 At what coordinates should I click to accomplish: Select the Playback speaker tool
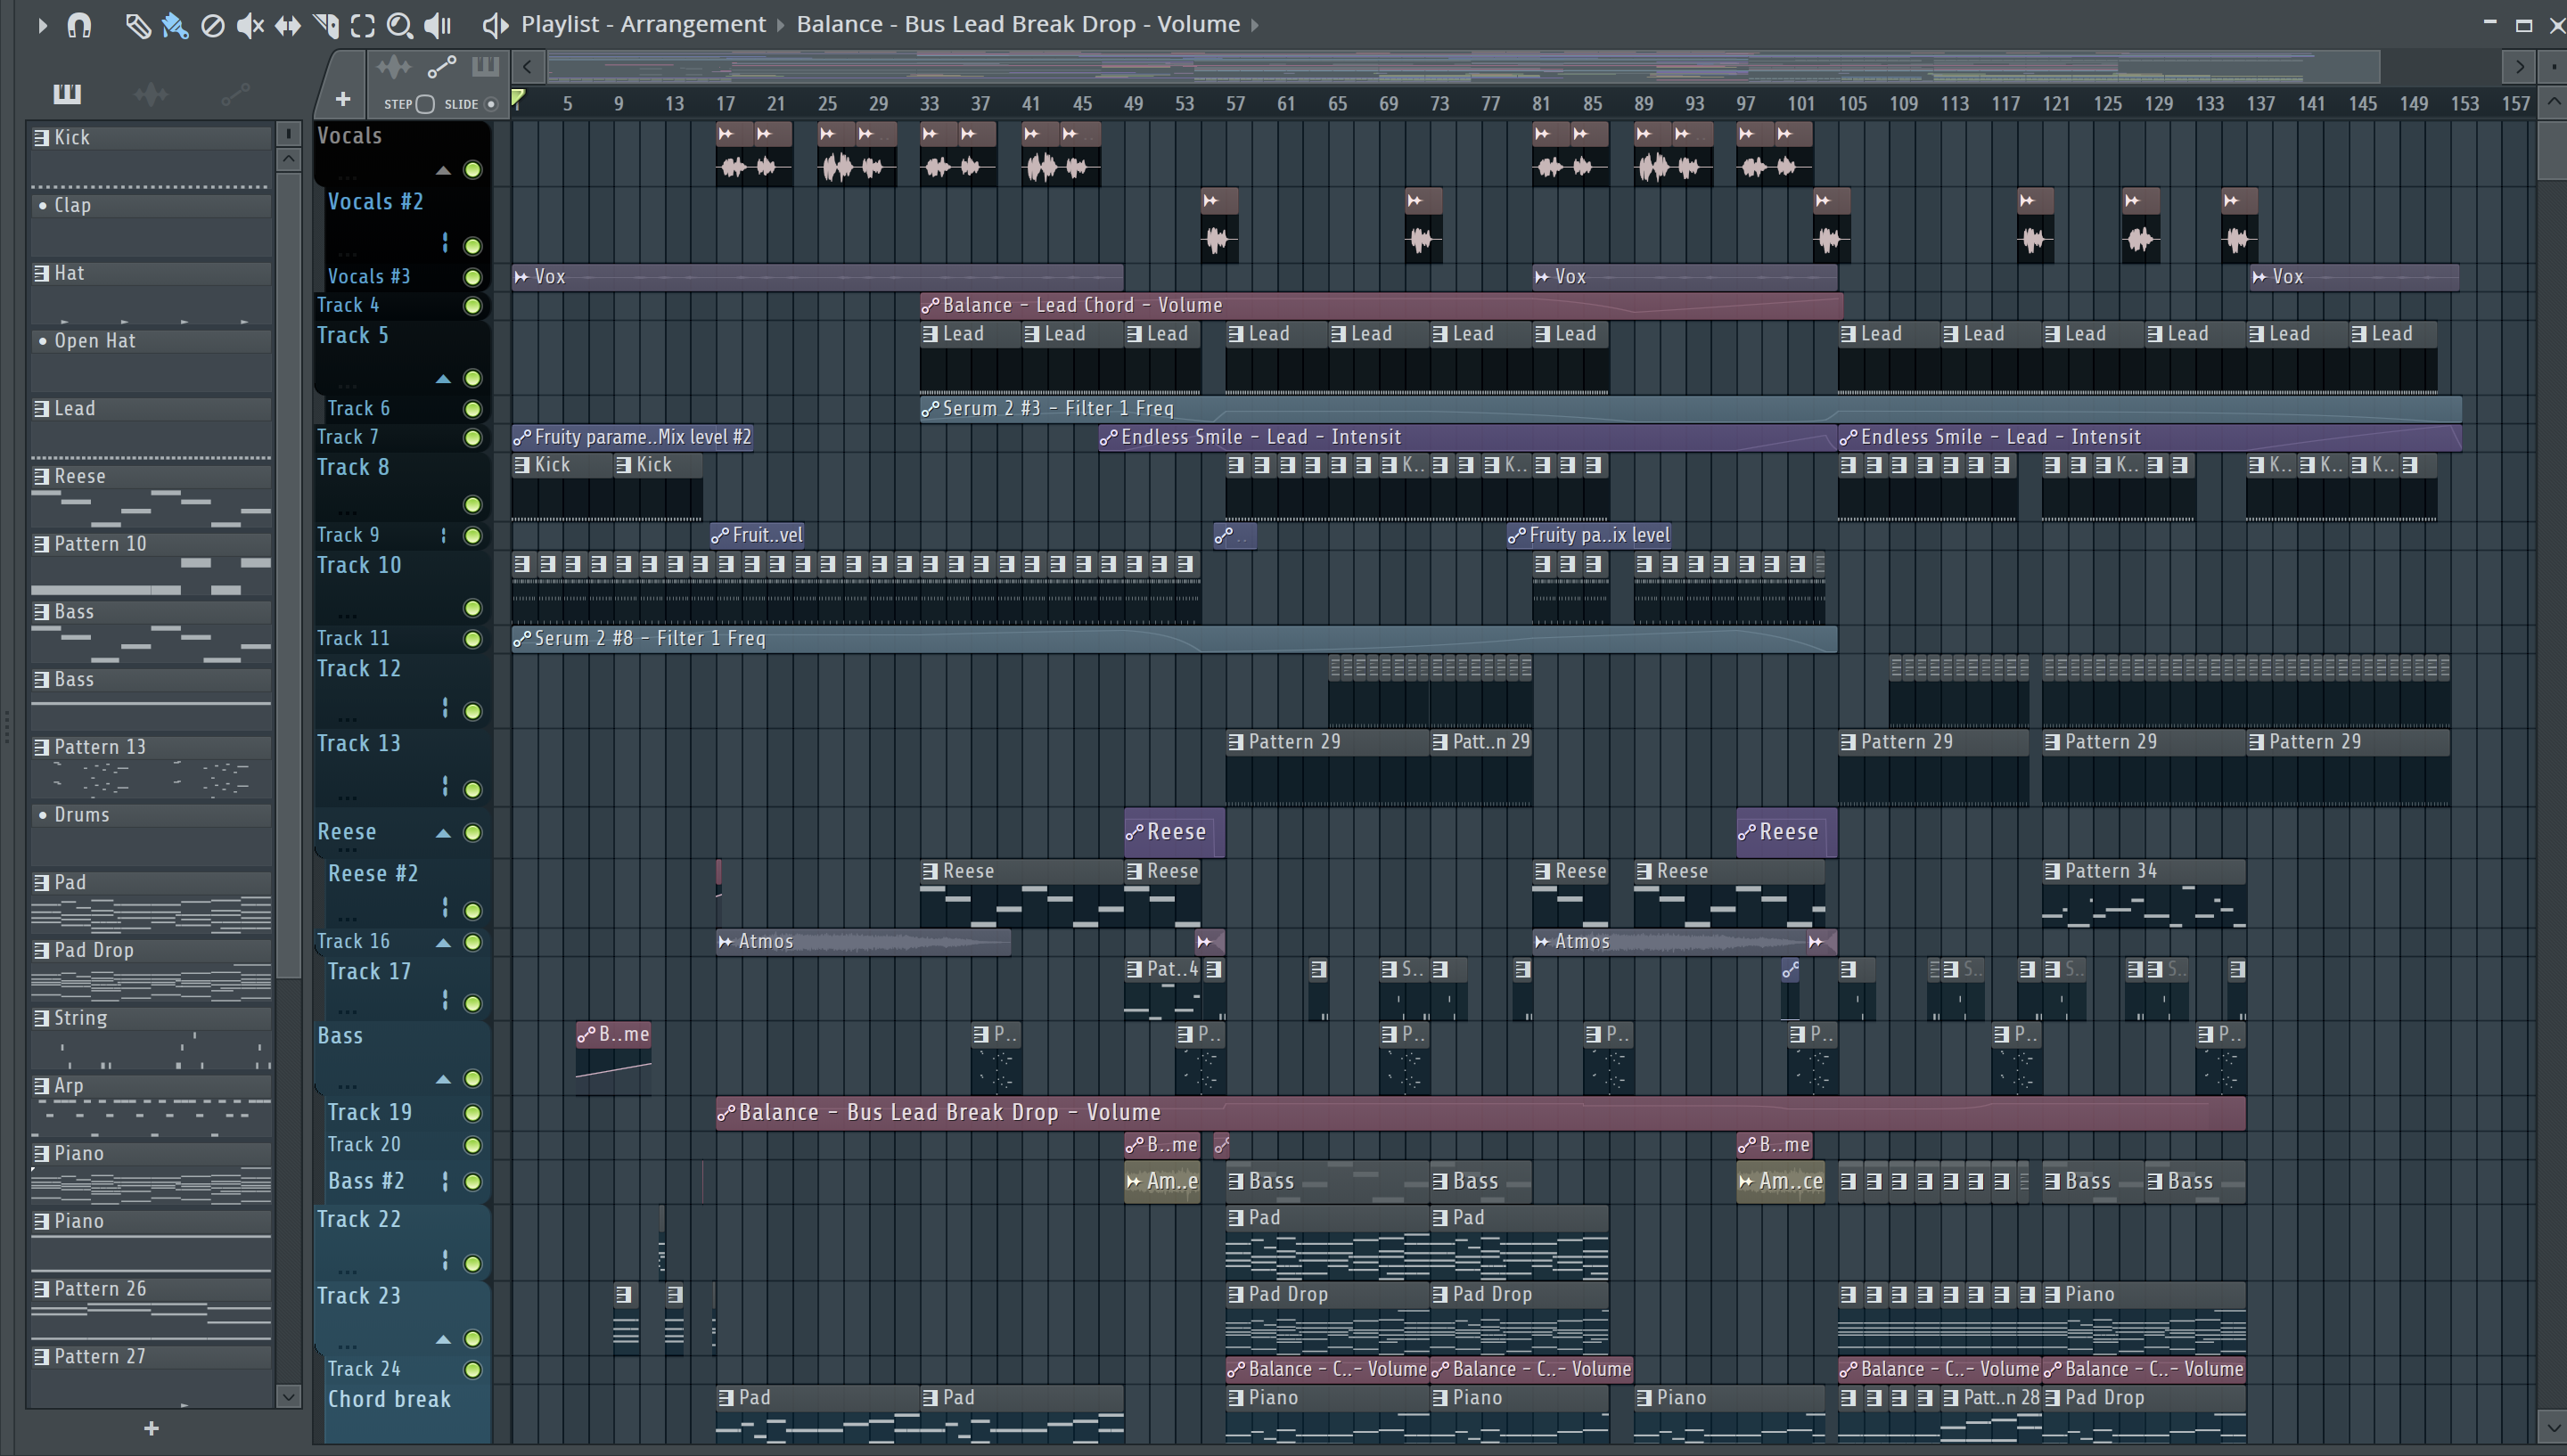point(438,25)
